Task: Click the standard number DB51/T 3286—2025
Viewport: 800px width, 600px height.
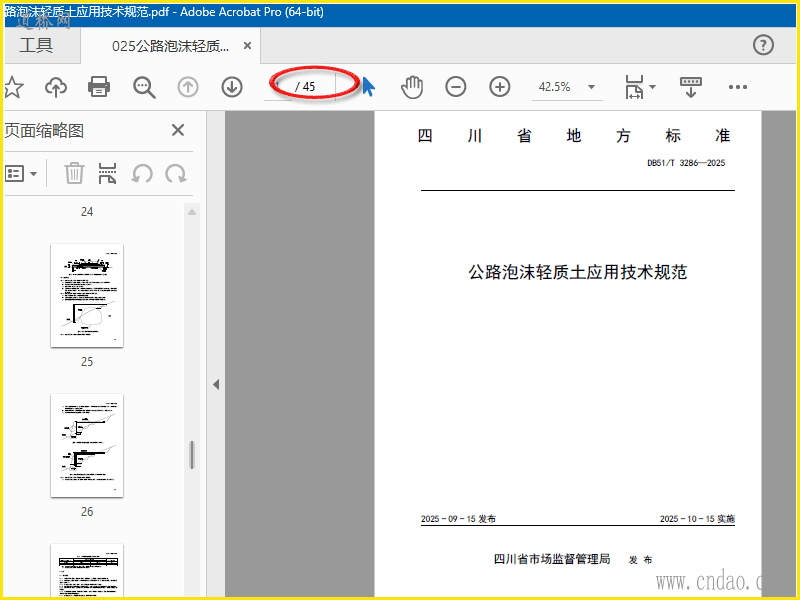Action: (686, 163)
